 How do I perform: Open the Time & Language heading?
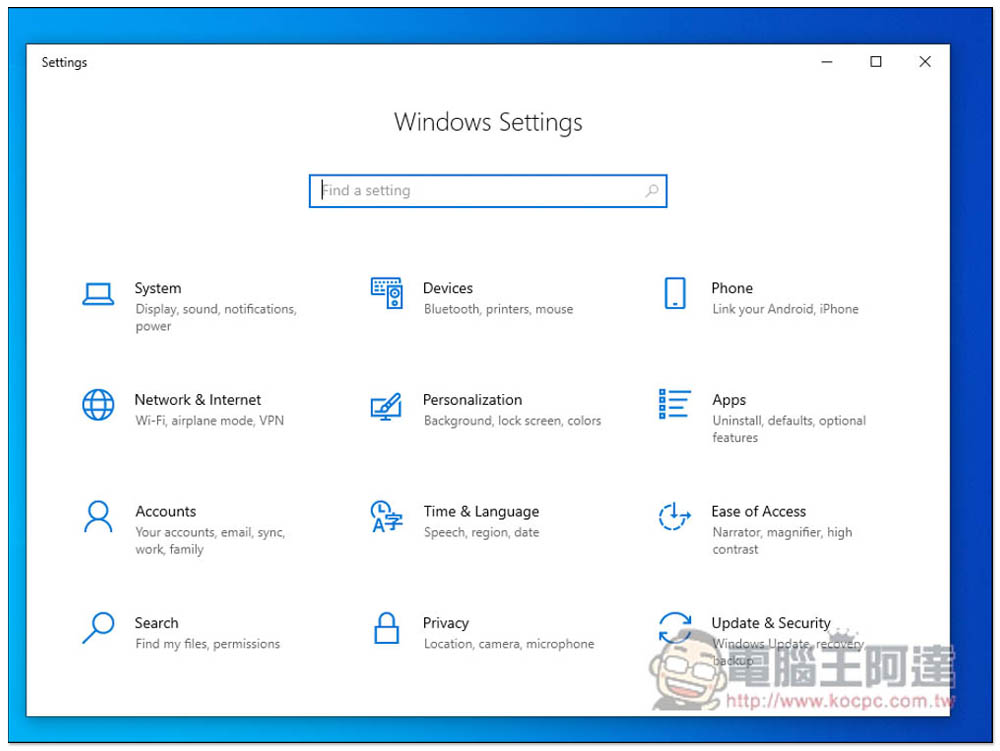coord(481,511)
